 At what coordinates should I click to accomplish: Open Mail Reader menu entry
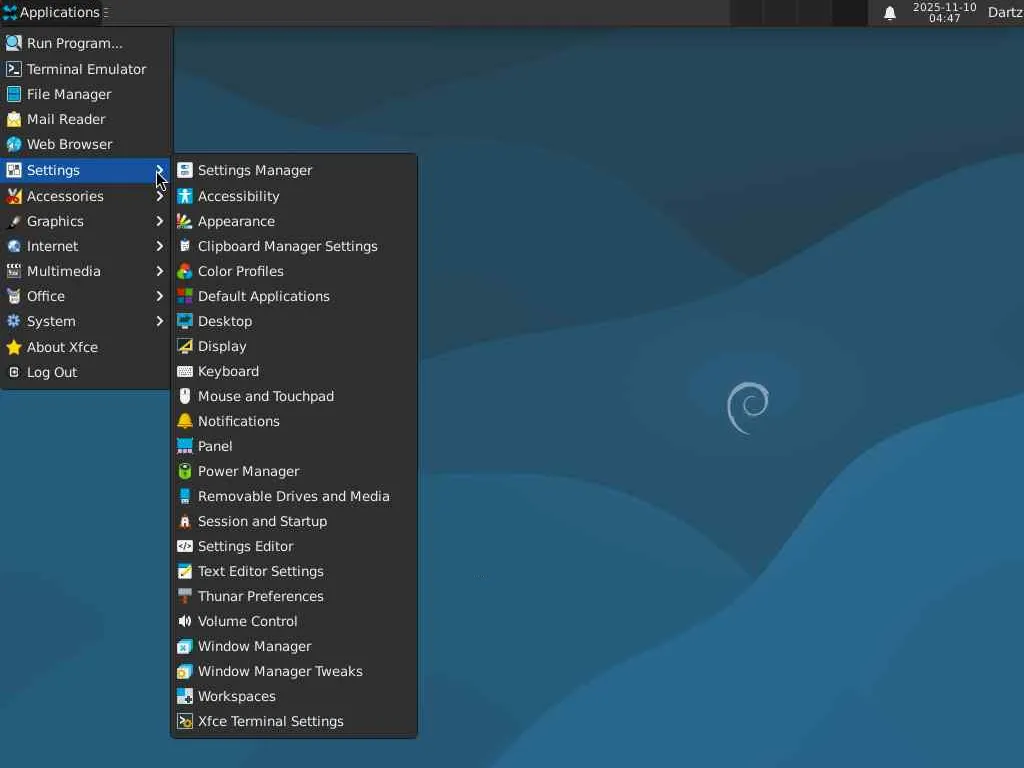[x=86, y=120]
